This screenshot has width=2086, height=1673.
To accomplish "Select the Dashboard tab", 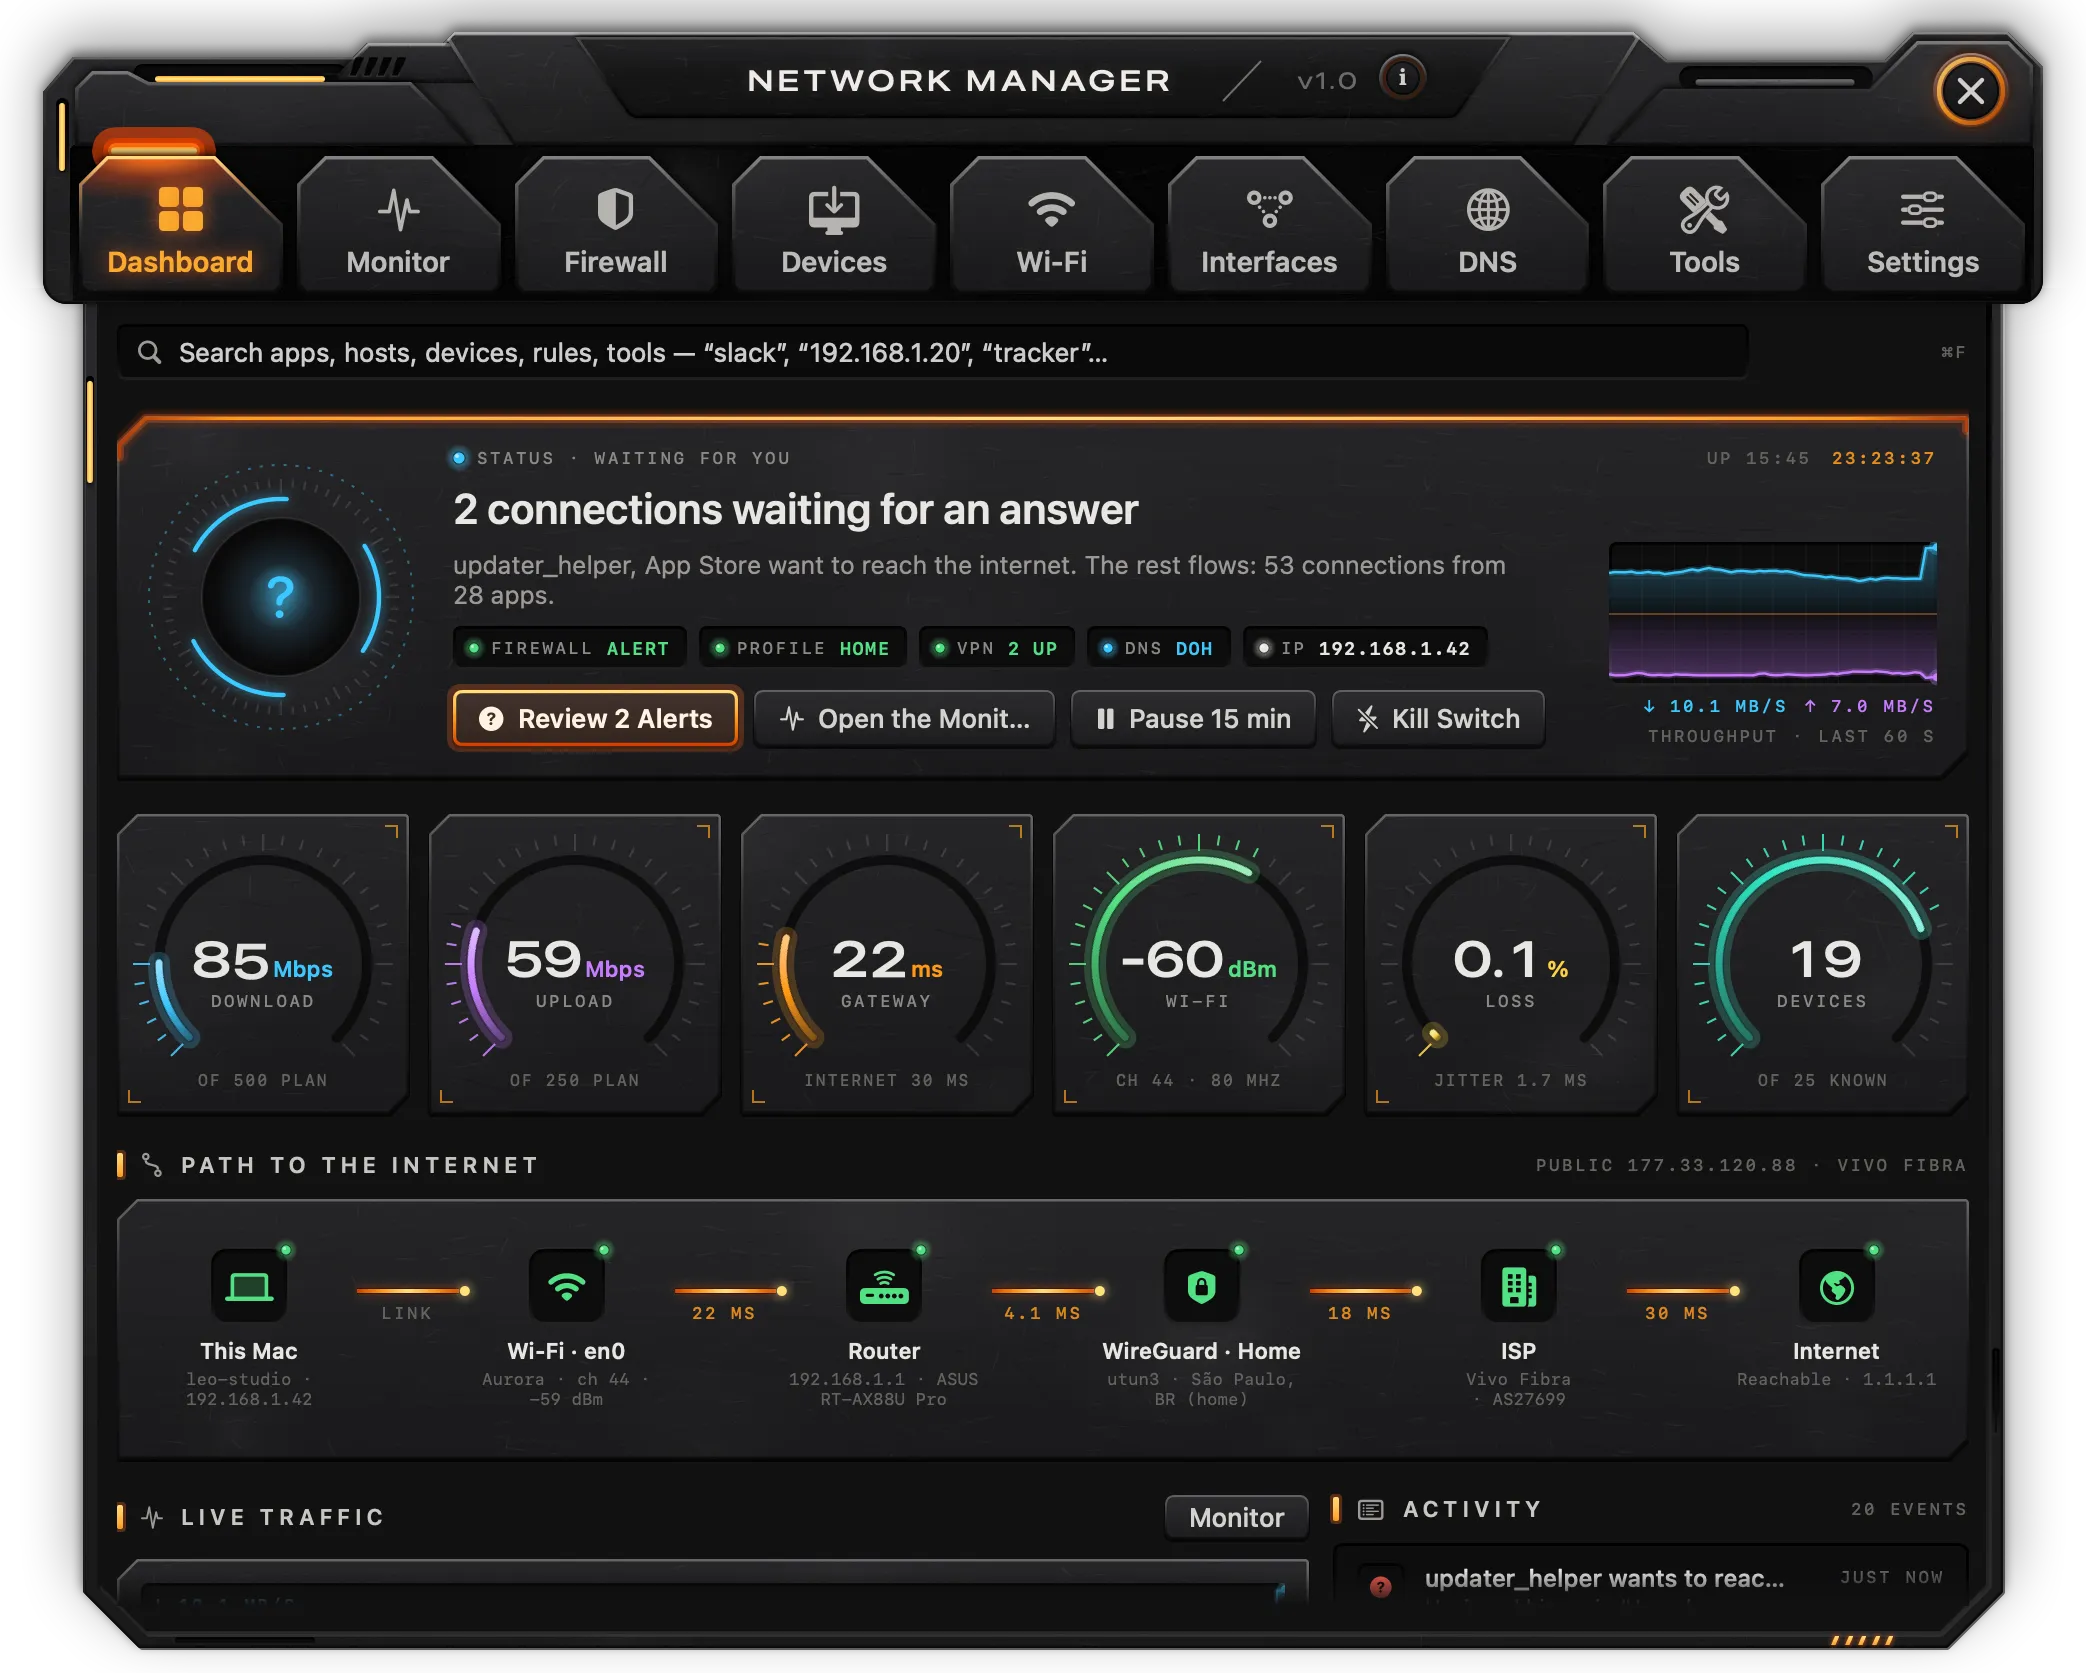I will pyautogui.click(x=180, y=225).
